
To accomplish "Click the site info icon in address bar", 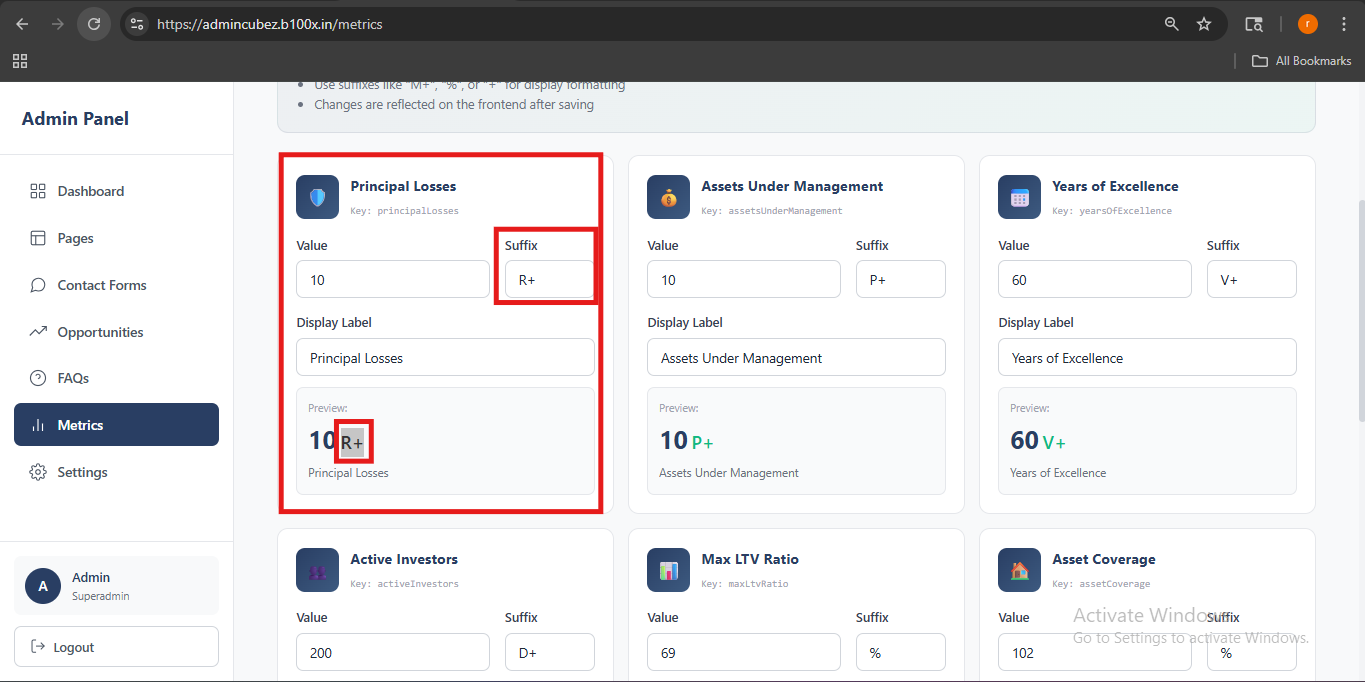I will click(138, 24).
